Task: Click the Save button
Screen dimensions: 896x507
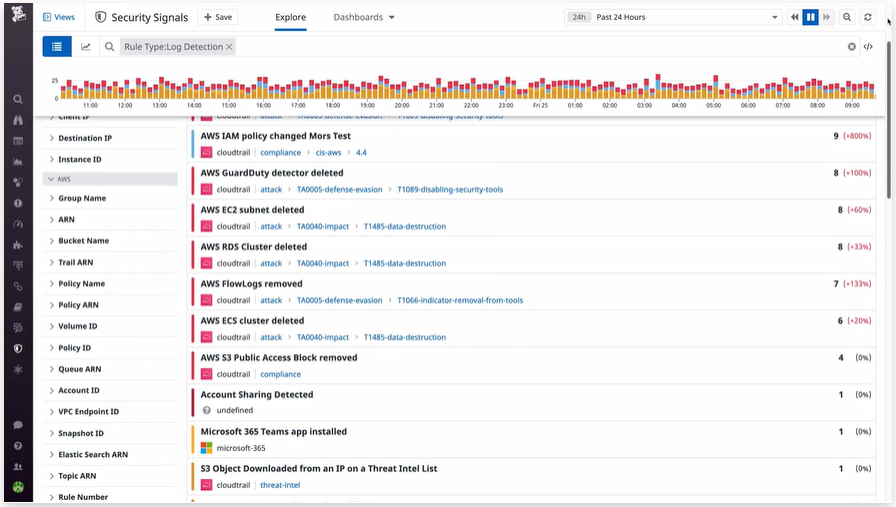Action: click(x=218, y=17)
